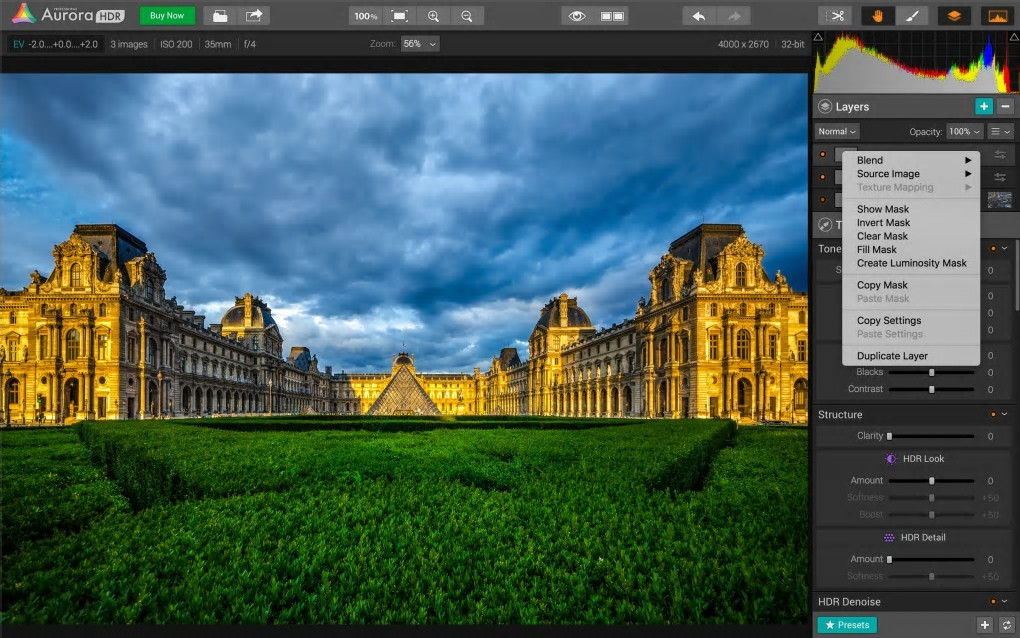Open an image with the folder icon
Image resolution: width=1020 pixels, height=638 pixels.
(x=220, y=16)
